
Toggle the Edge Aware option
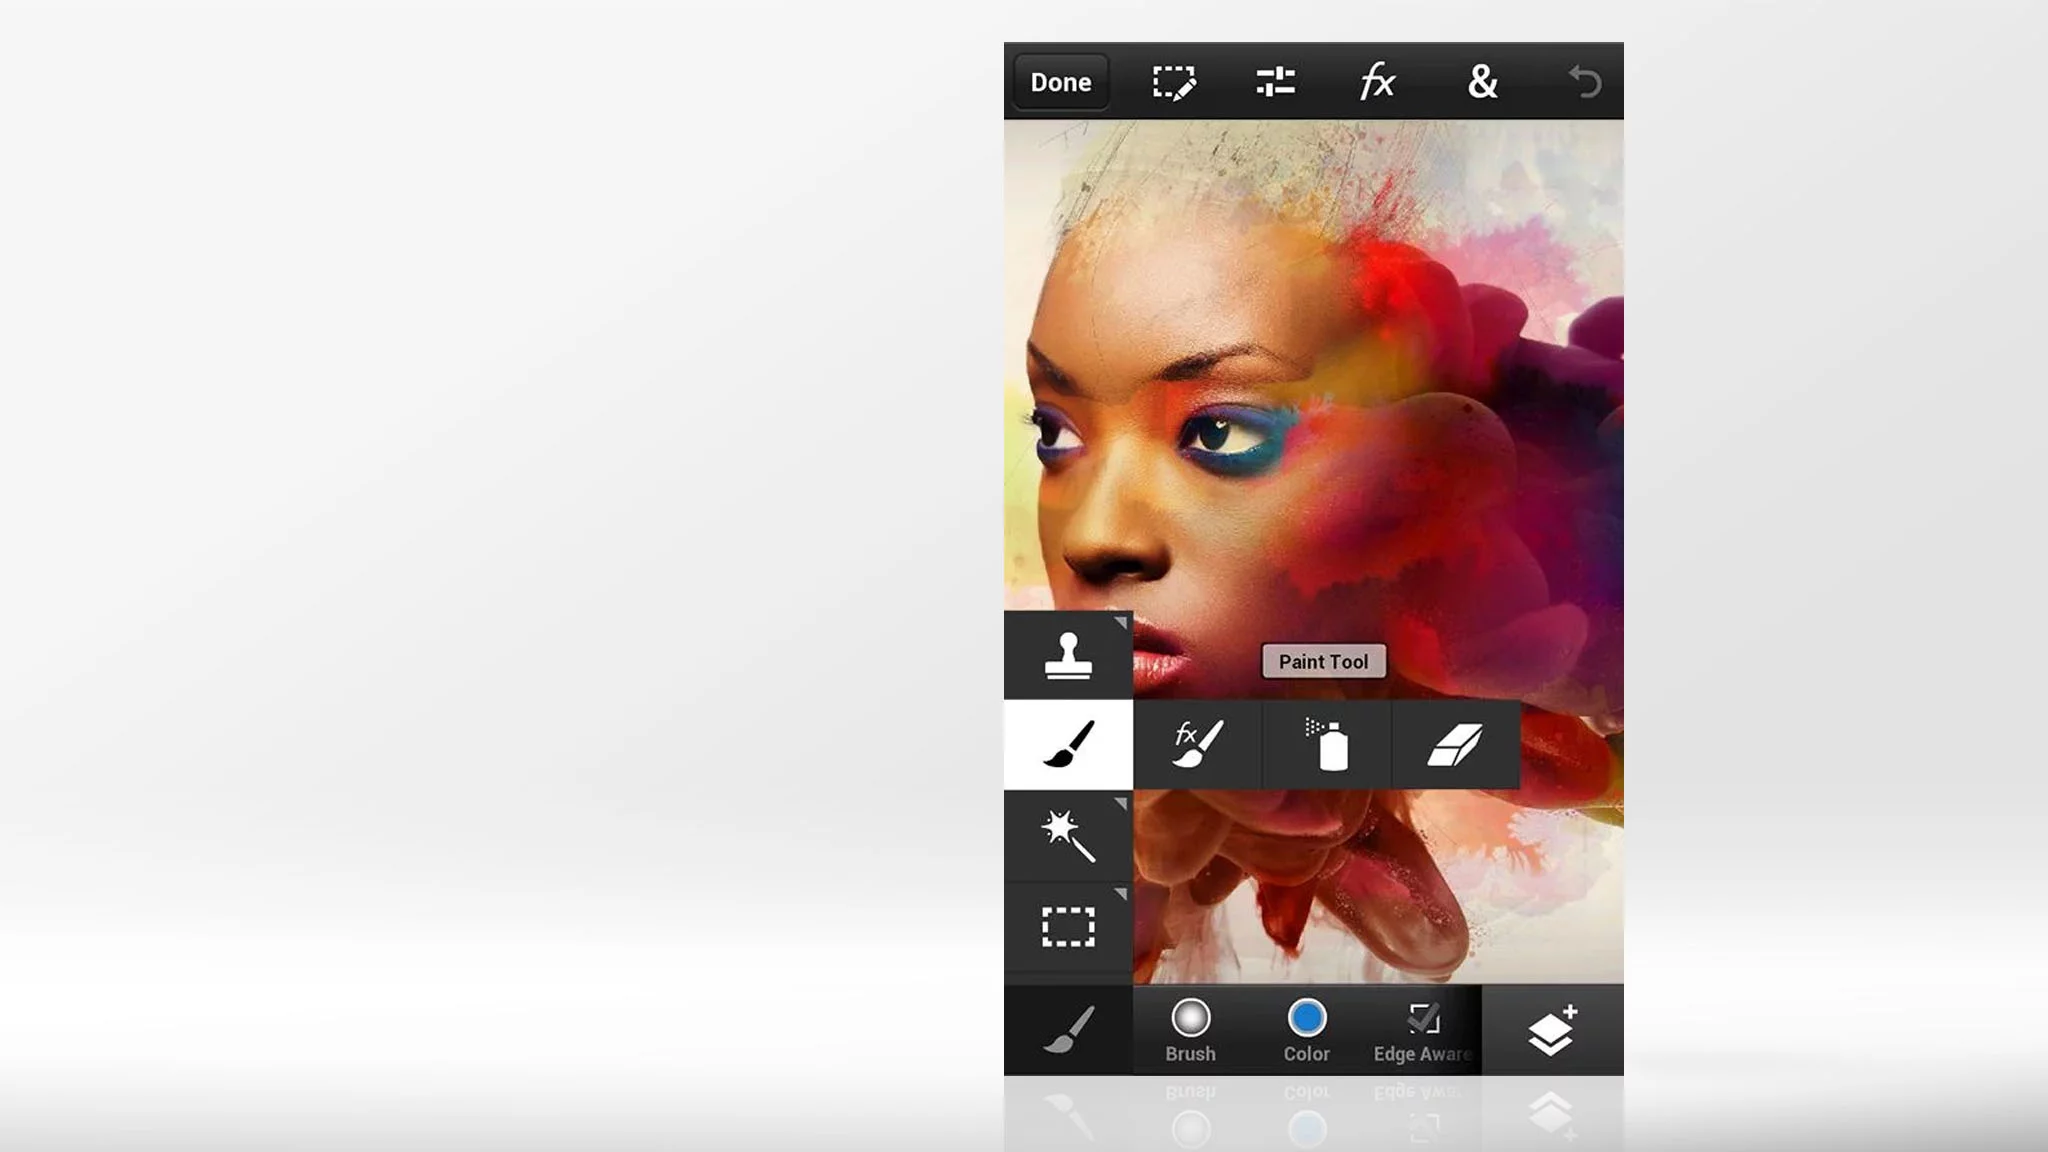(1421, 1028)
